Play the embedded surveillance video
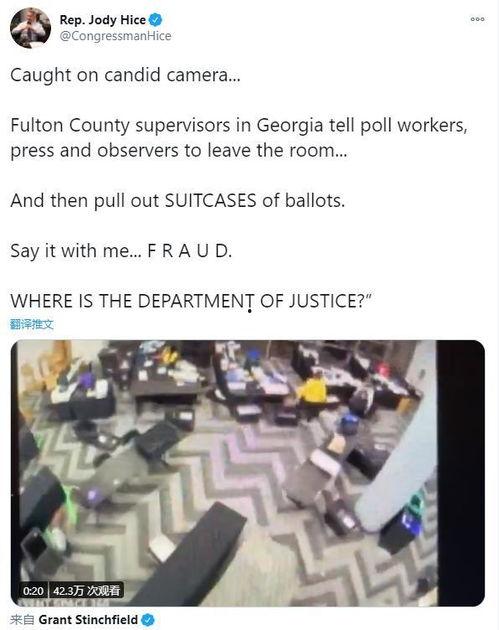The image size is (499, 630). coord(247,473)
